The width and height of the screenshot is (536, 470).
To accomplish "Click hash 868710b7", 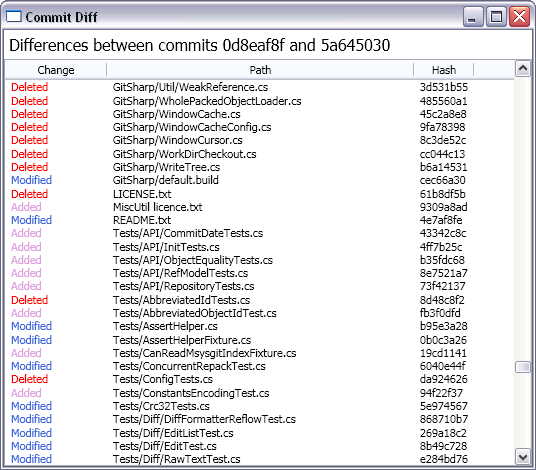I will click(x=444, y=419).
